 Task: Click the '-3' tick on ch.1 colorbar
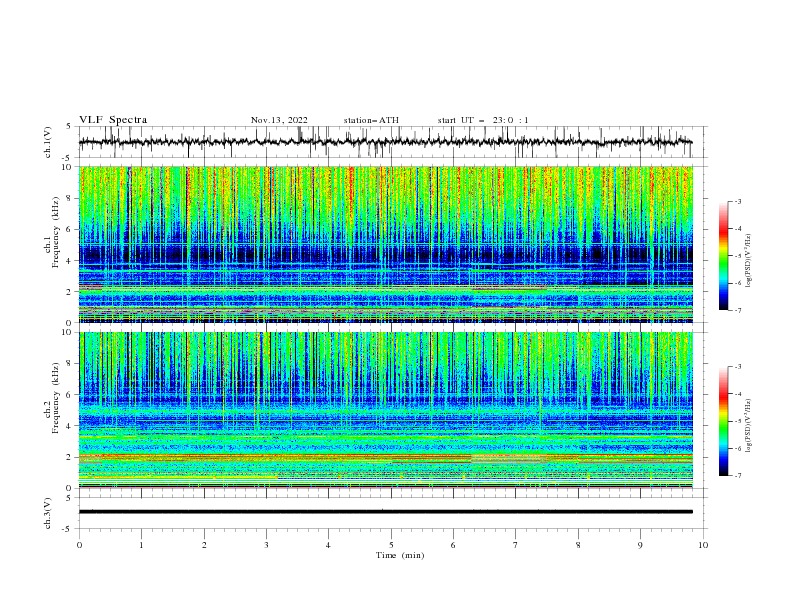coord(738,201)
